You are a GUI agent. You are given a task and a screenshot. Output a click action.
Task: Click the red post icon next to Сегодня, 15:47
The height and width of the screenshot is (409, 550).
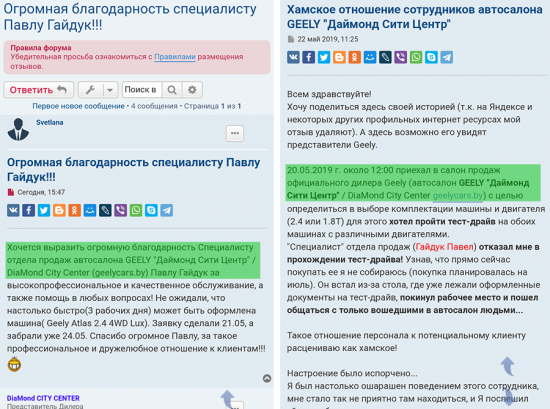pyautogui.click(x=11, y=192)
